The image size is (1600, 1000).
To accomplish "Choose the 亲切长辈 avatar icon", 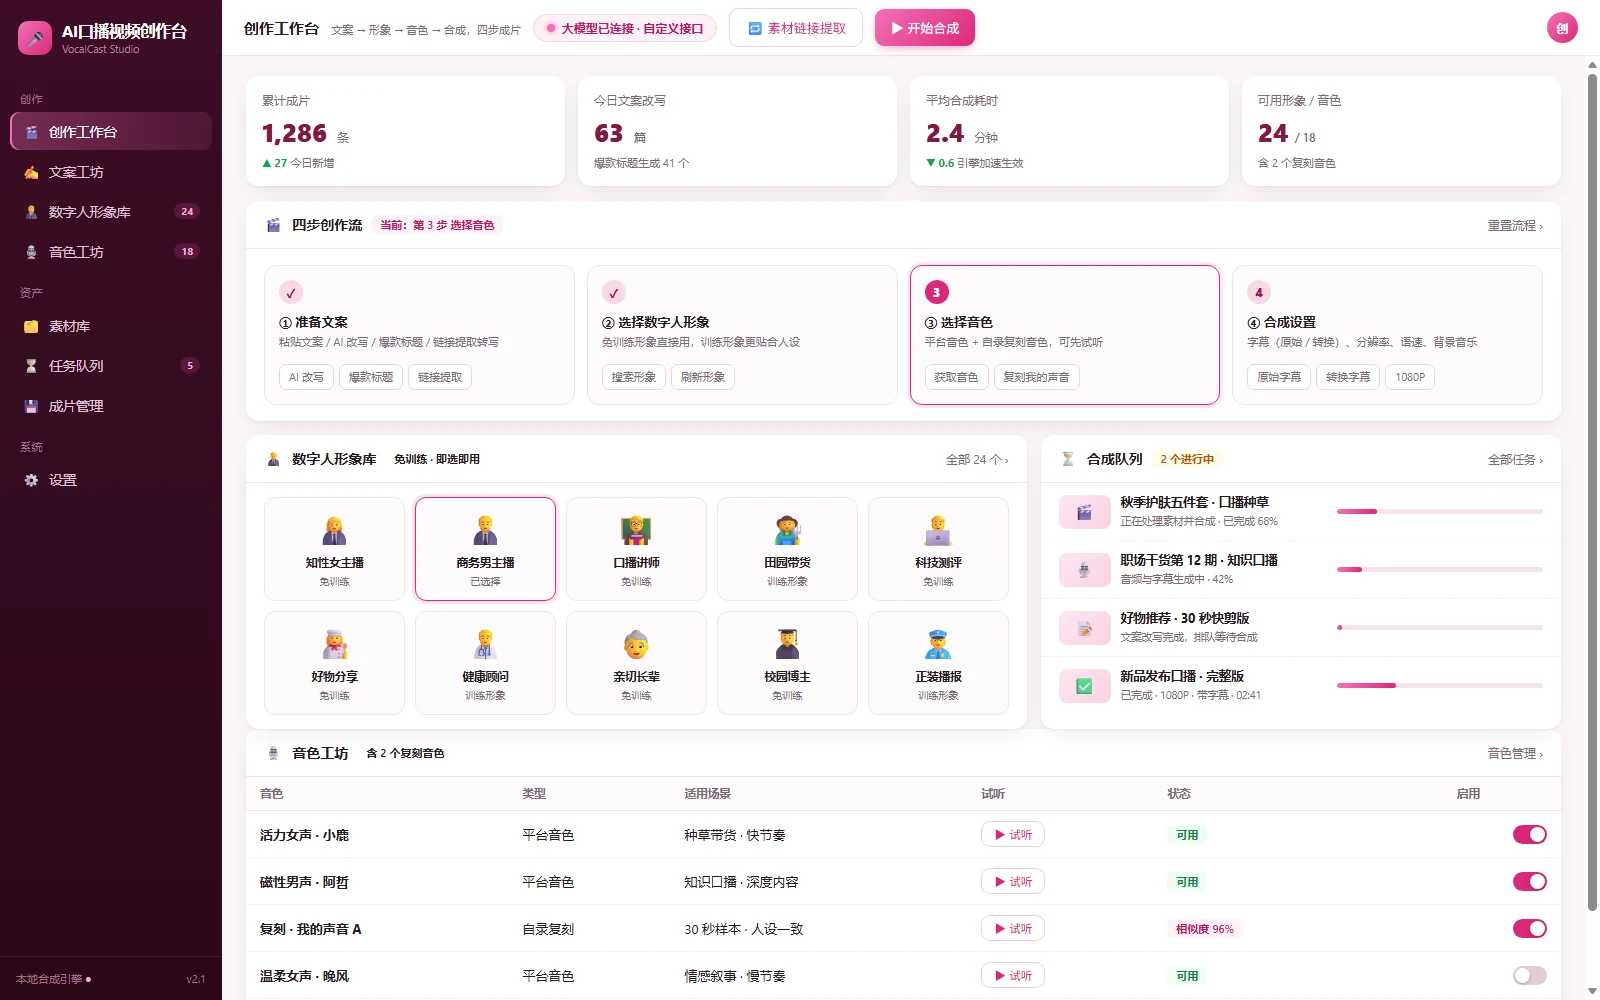I will tap(636, 644).
